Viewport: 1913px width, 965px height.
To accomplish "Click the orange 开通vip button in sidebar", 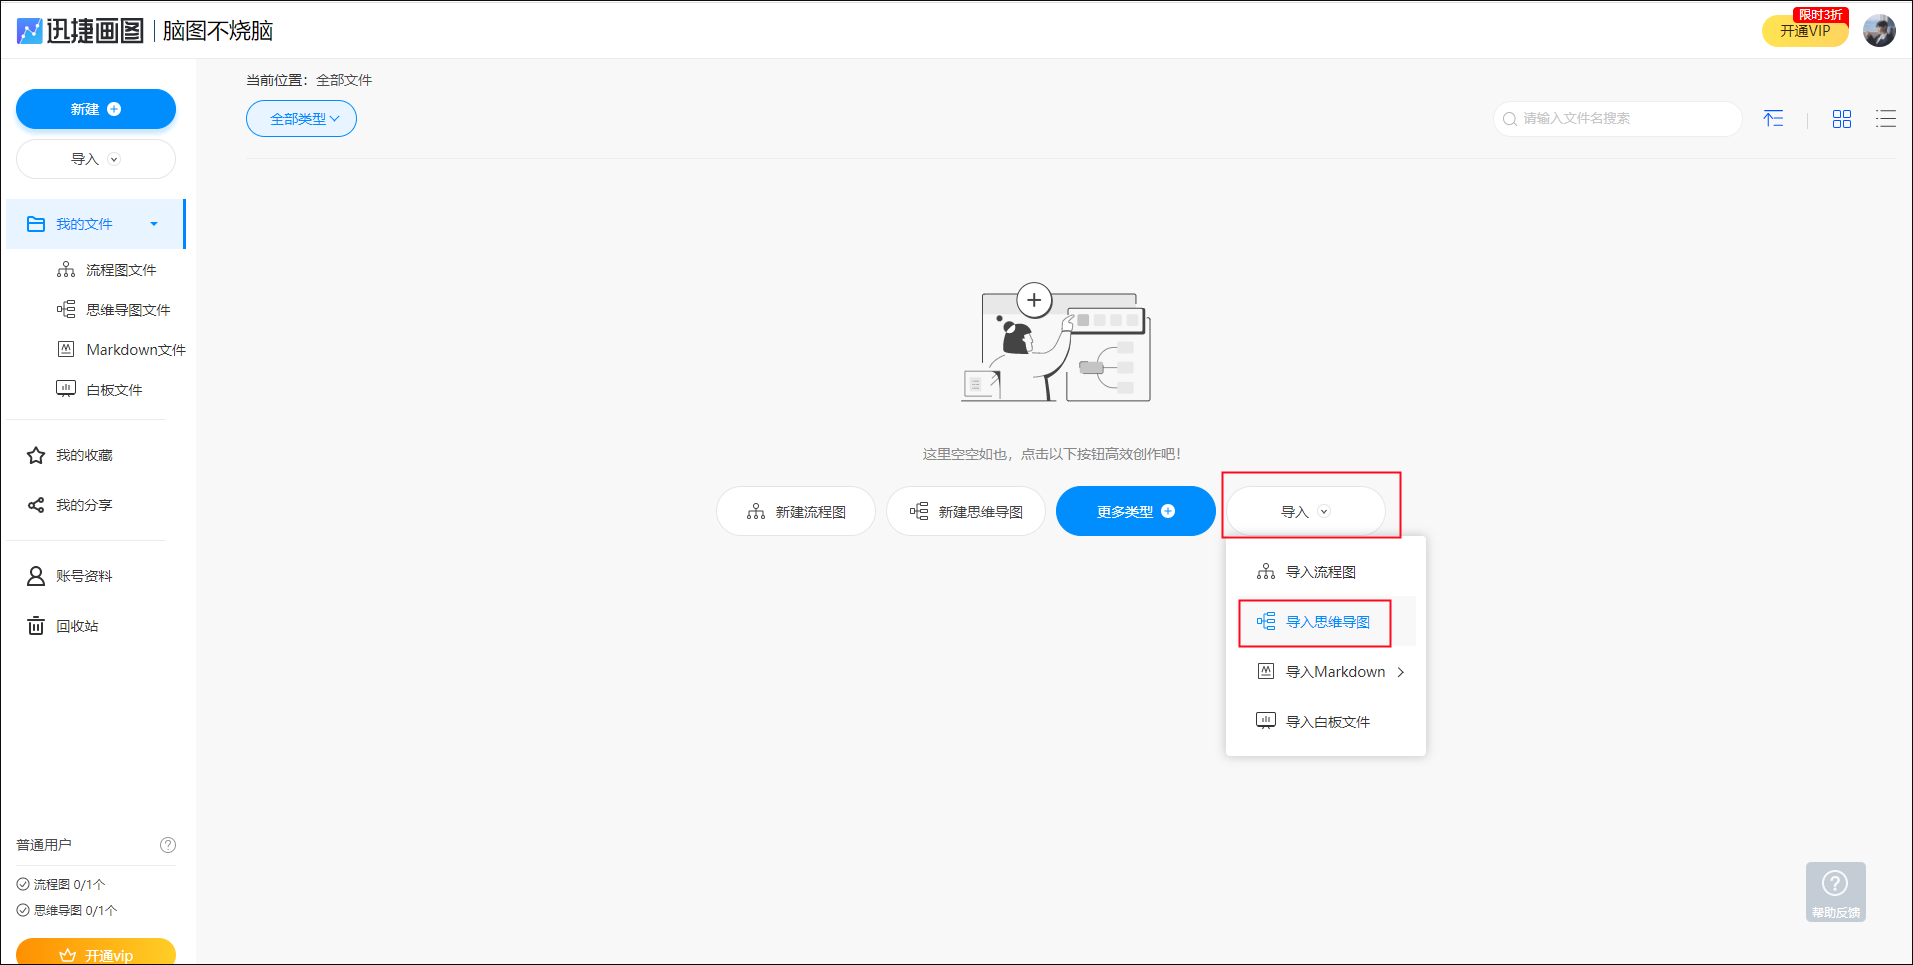I will pyautogui.click(x=96, y=952).
